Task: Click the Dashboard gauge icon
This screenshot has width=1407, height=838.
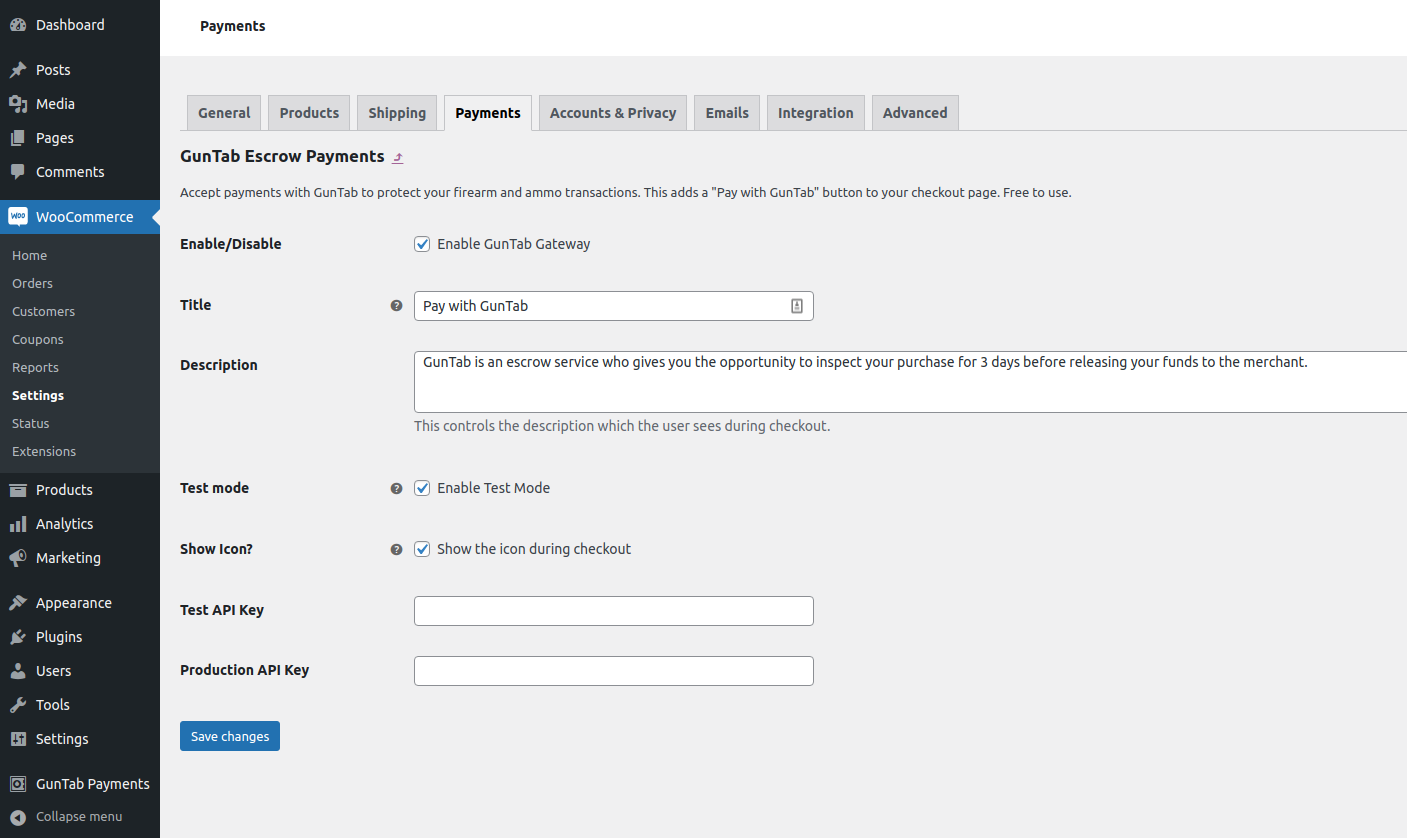Action: coord(18,25)
